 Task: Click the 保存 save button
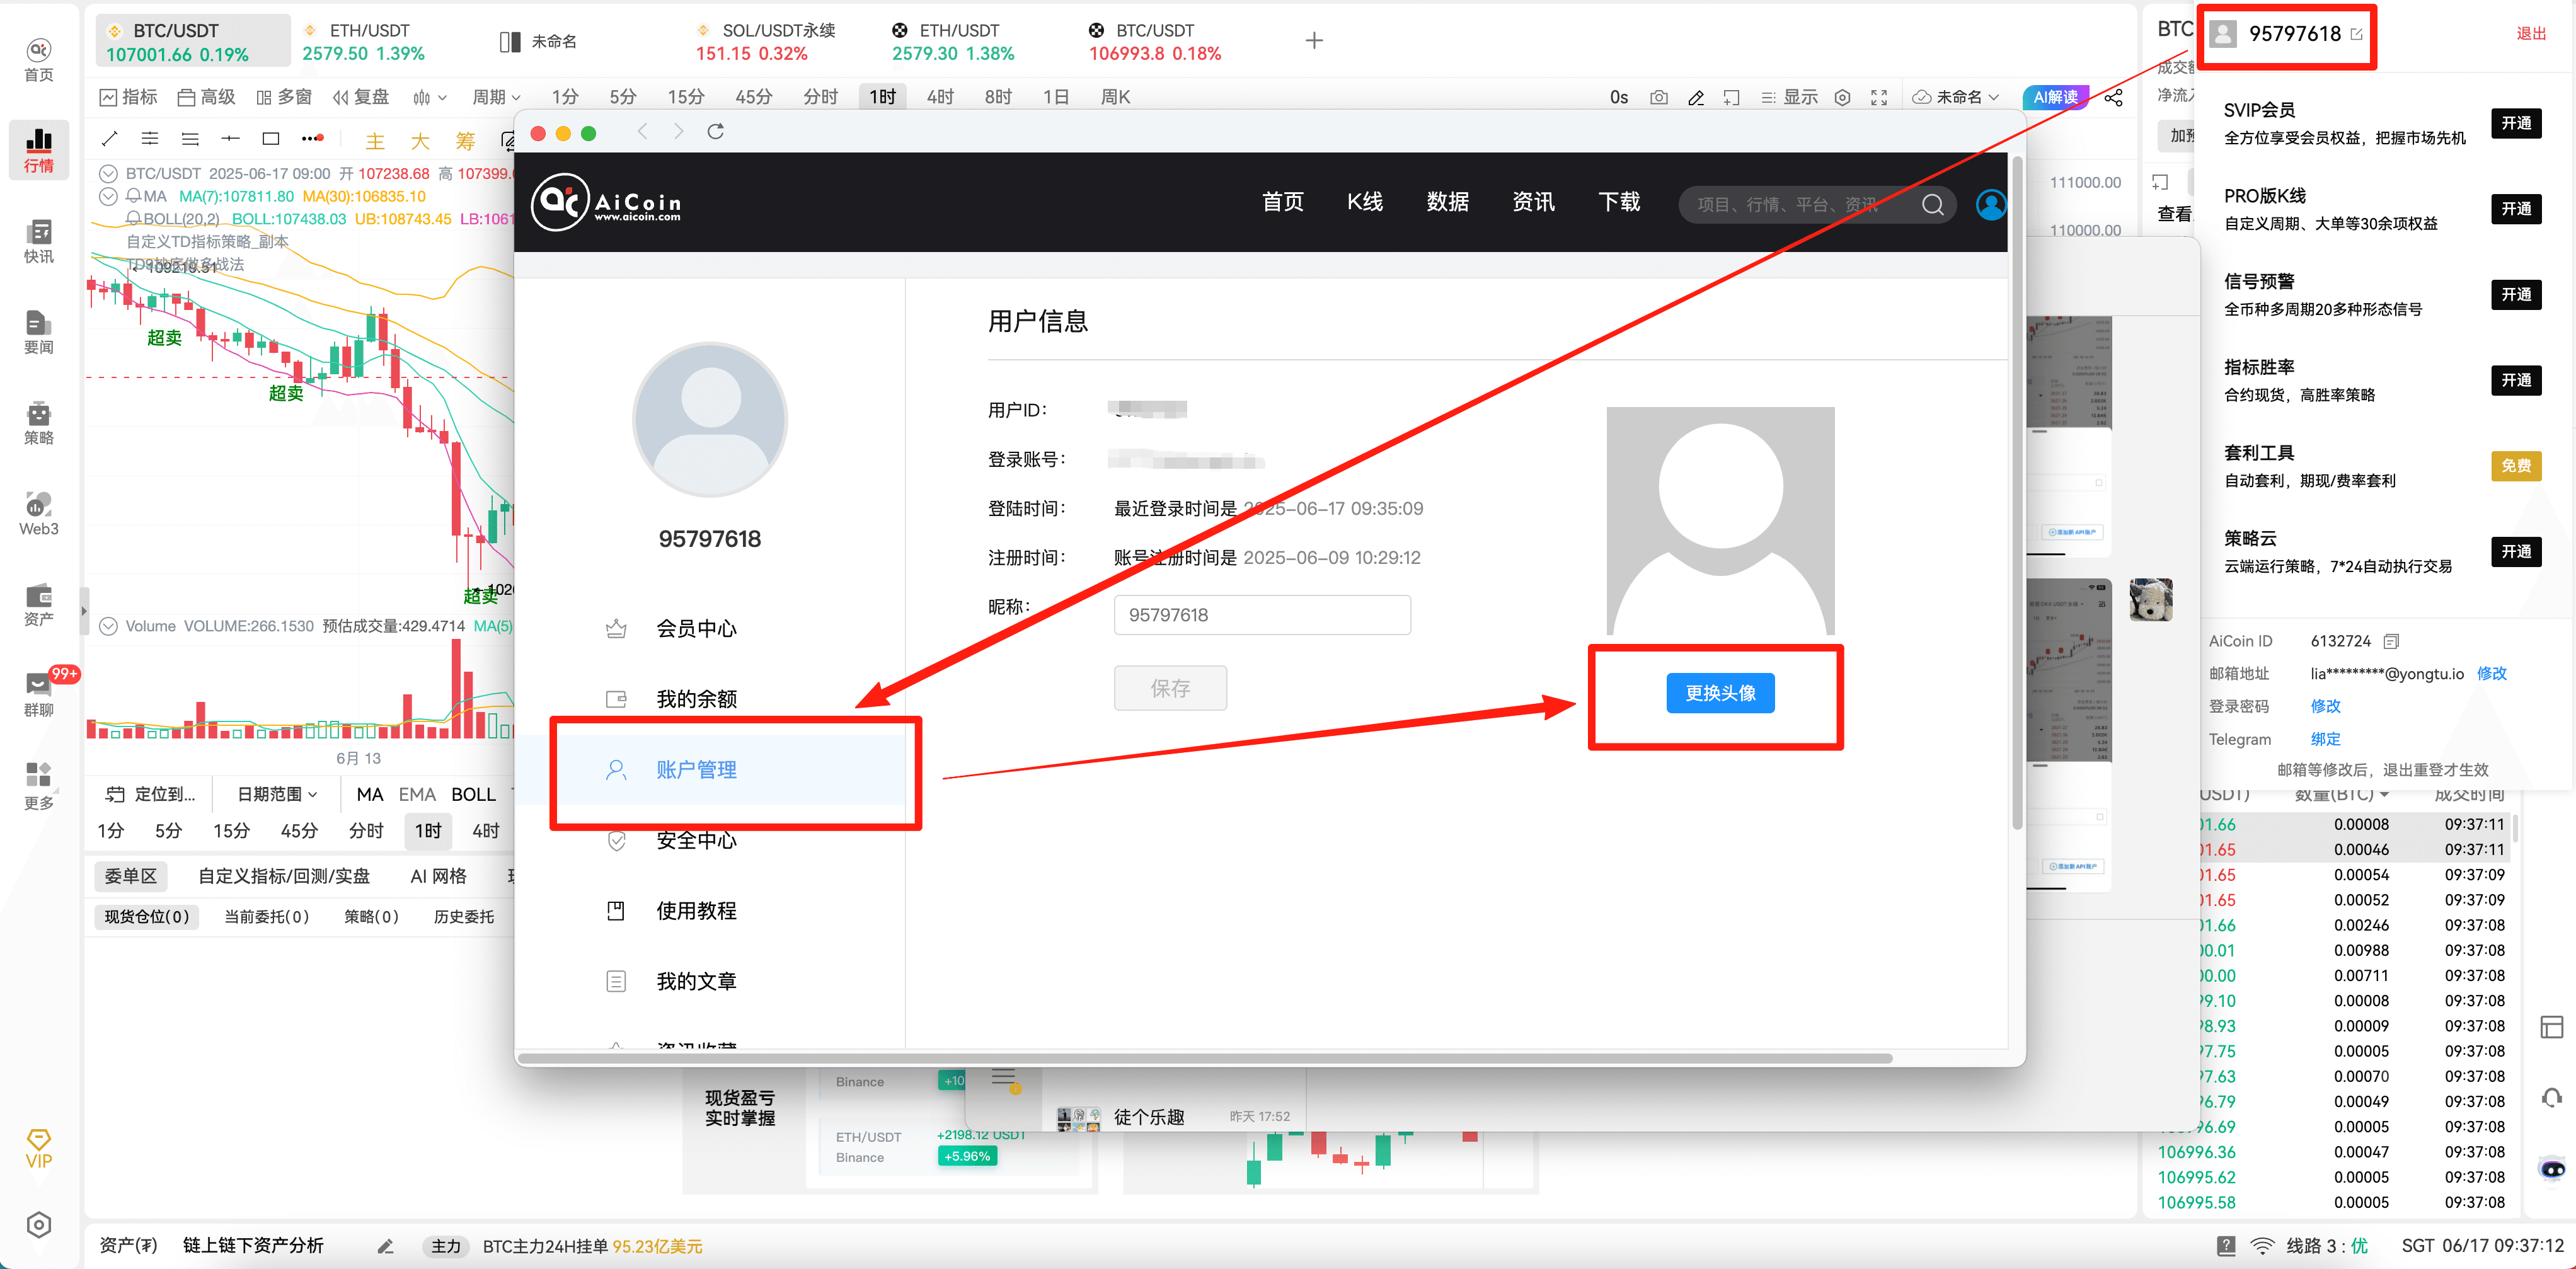click(x=1170, y=688)
